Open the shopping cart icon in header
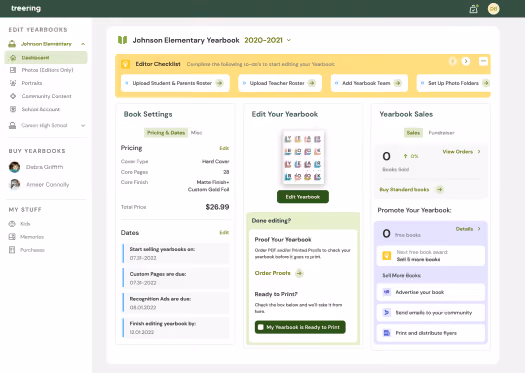 pyautogui.click(x=474, y=9)
